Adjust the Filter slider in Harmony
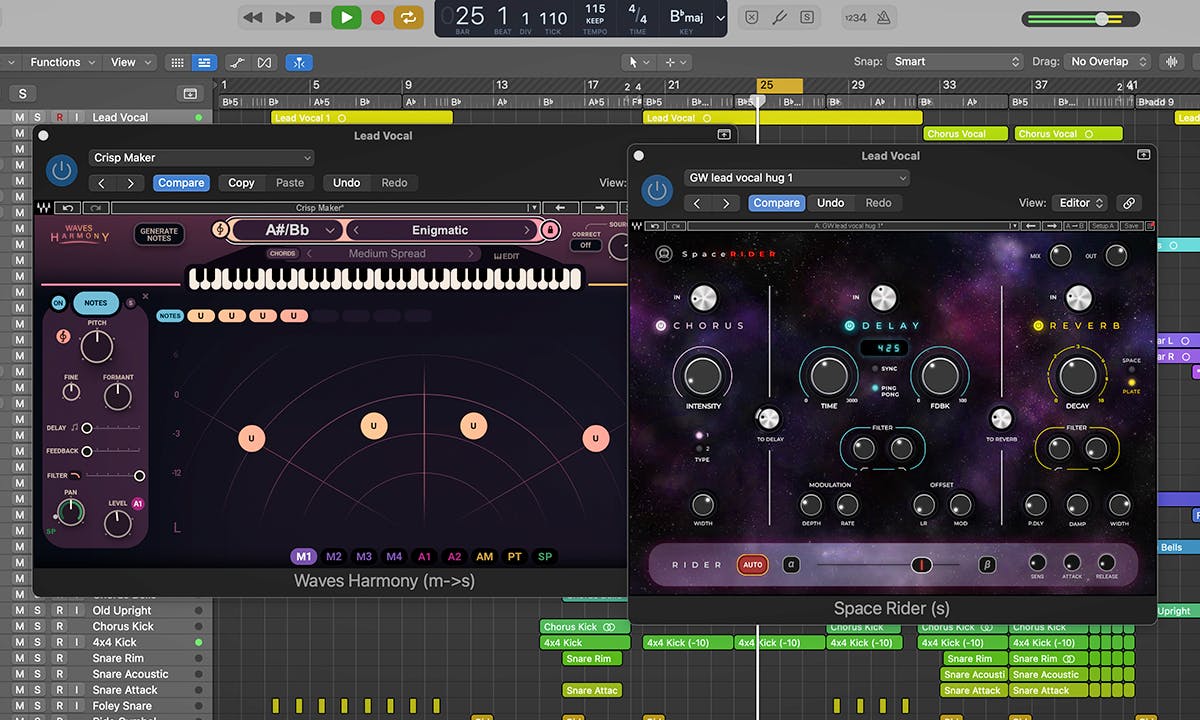 point(114,476)
